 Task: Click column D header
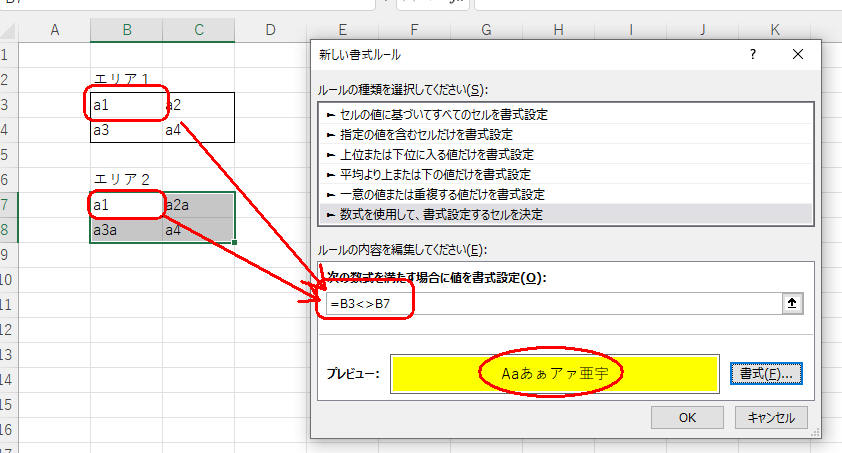[270, 31]
